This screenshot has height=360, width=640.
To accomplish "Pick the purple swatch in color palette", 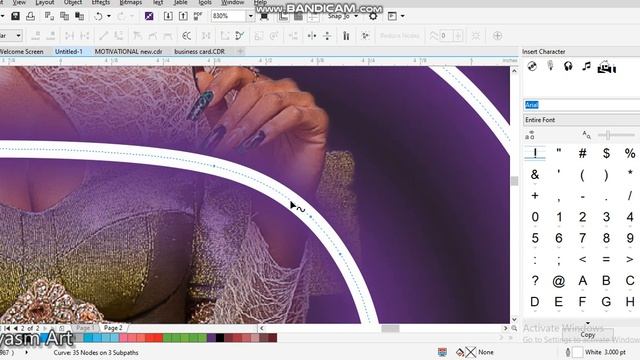I will tap(211, 338).
